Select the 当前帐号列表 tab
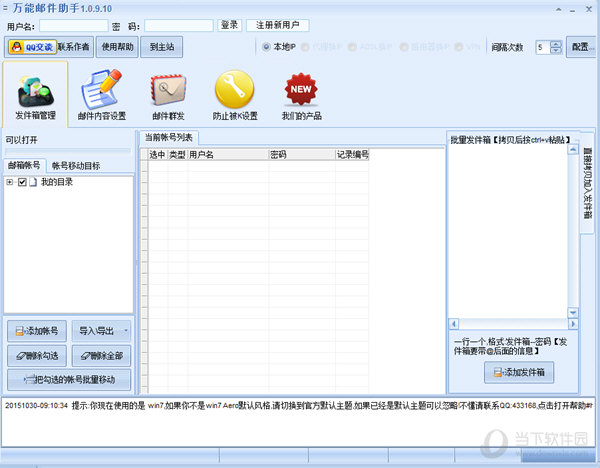Viewport: 600px width, 468px height. click(x=168, y=137)
